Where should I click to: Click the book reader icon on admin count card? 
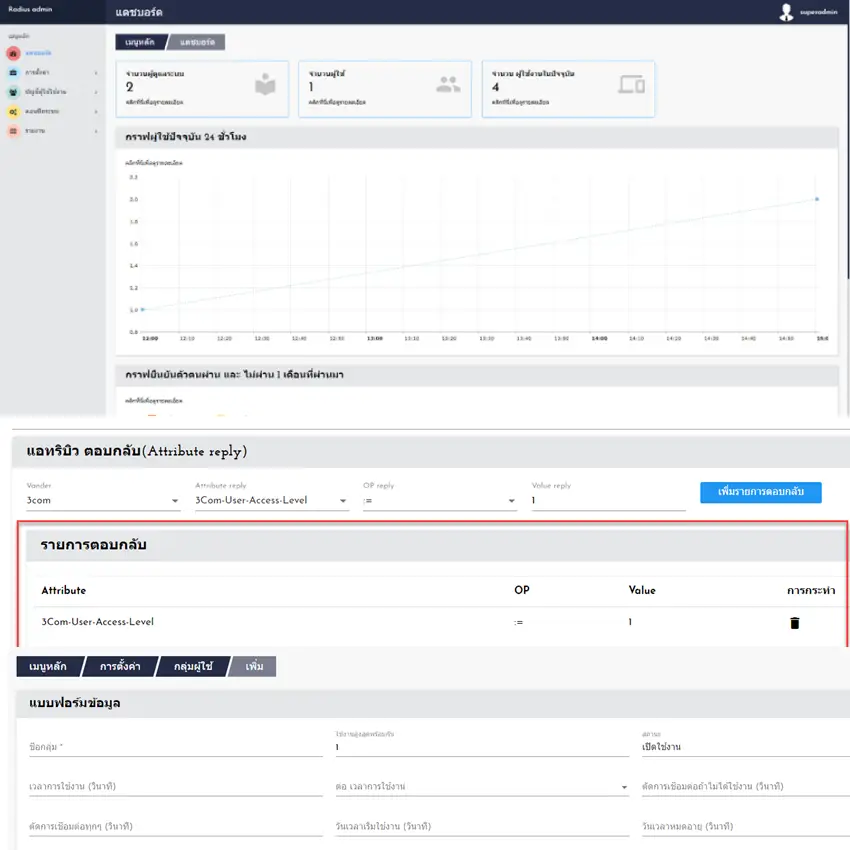(x=265, y=86)
